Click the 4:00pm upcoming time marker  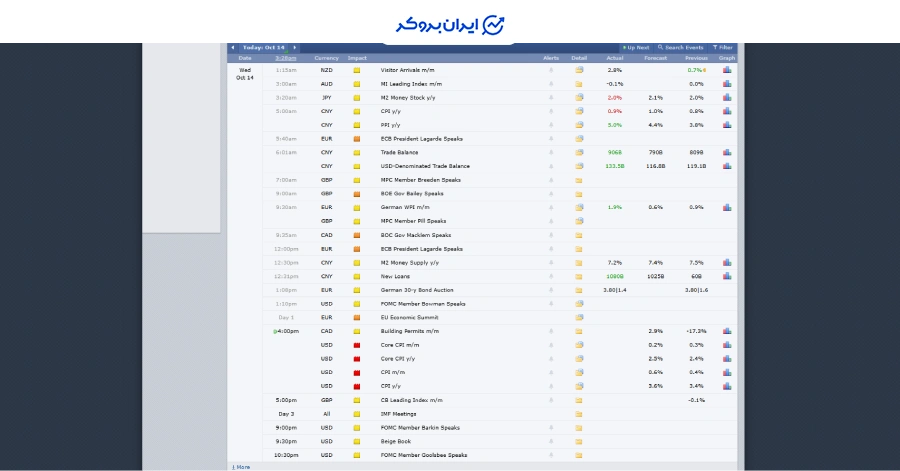[x=286, y=331]
